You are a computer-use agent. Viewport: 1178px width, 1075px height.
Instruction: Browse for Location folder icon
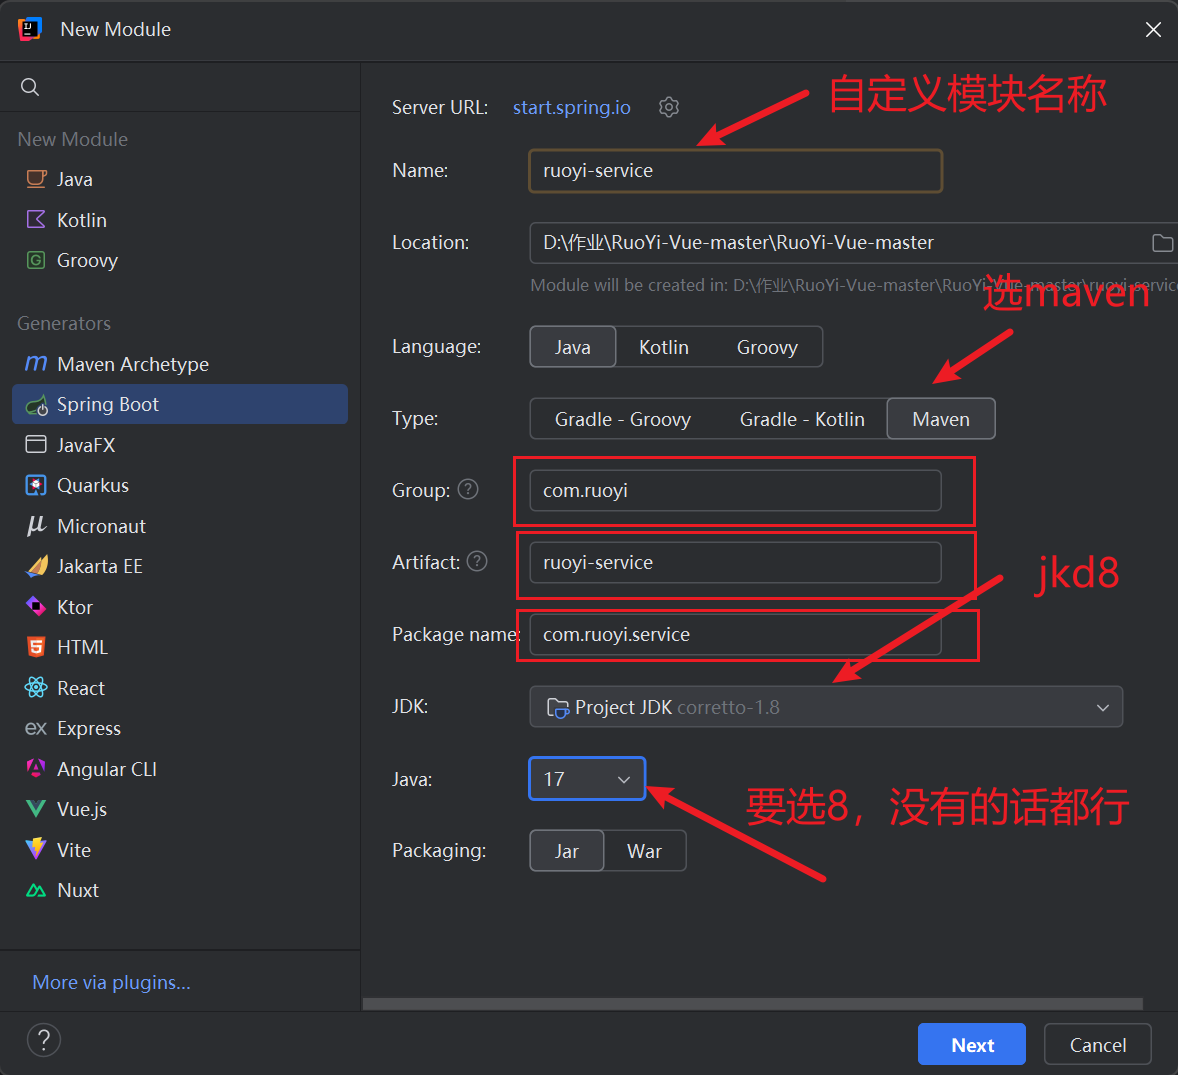pyautogui.click(x=1161, y=243)
